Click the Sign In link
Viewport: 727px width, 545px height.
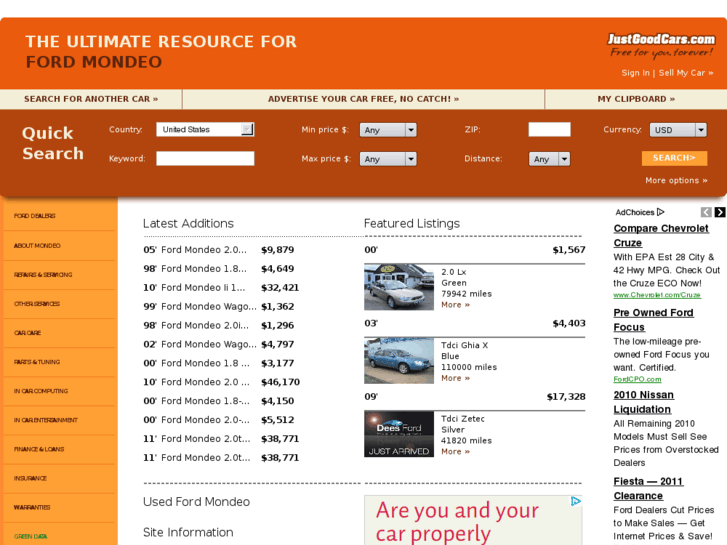(x=635, y=73)
